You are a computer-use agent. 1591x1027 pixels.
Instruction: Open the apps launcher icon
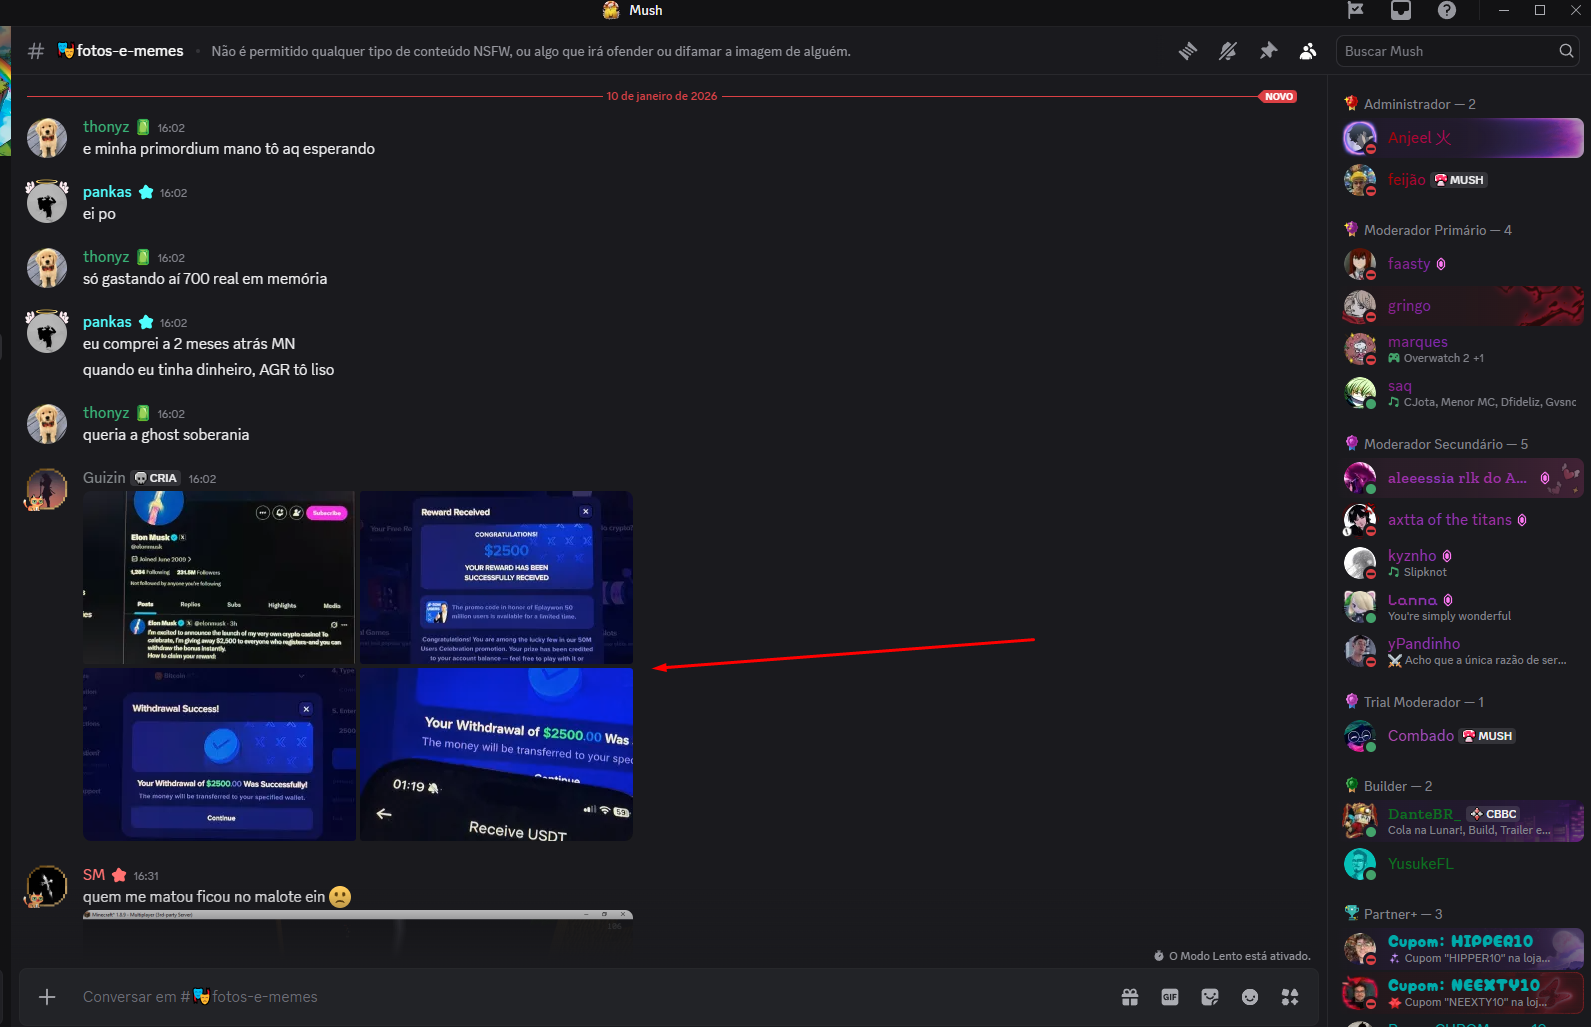pyautogui.click(x=1290, y=997)
